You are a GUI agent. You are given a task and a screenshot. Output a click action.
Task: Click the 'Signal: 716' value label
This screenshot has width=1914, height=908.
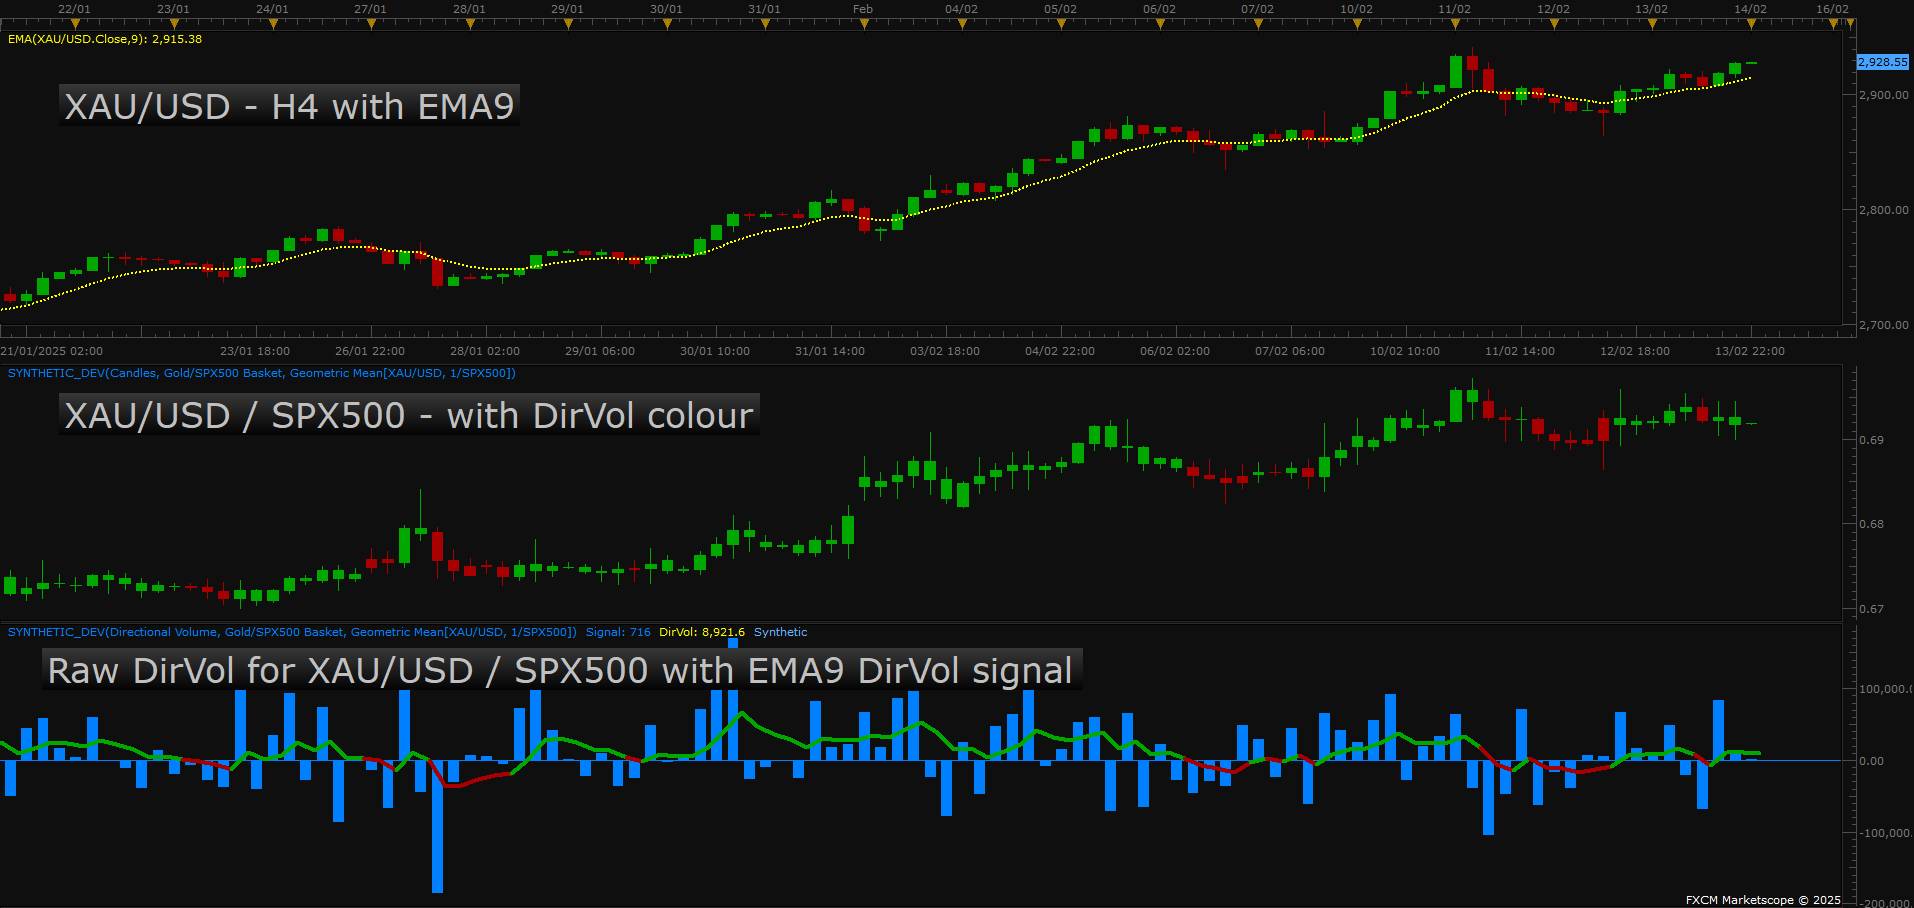[618, 632]
